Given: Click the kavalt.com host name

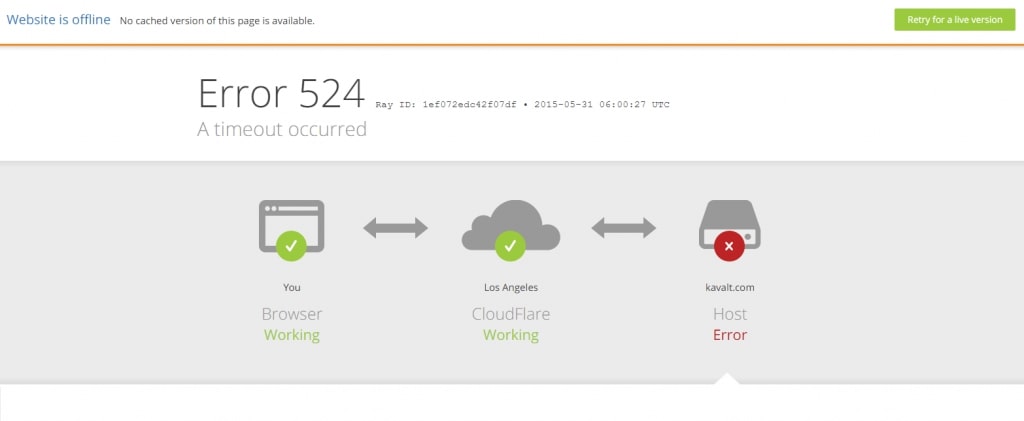Looking at the screenshot, I should pos(729,287).
